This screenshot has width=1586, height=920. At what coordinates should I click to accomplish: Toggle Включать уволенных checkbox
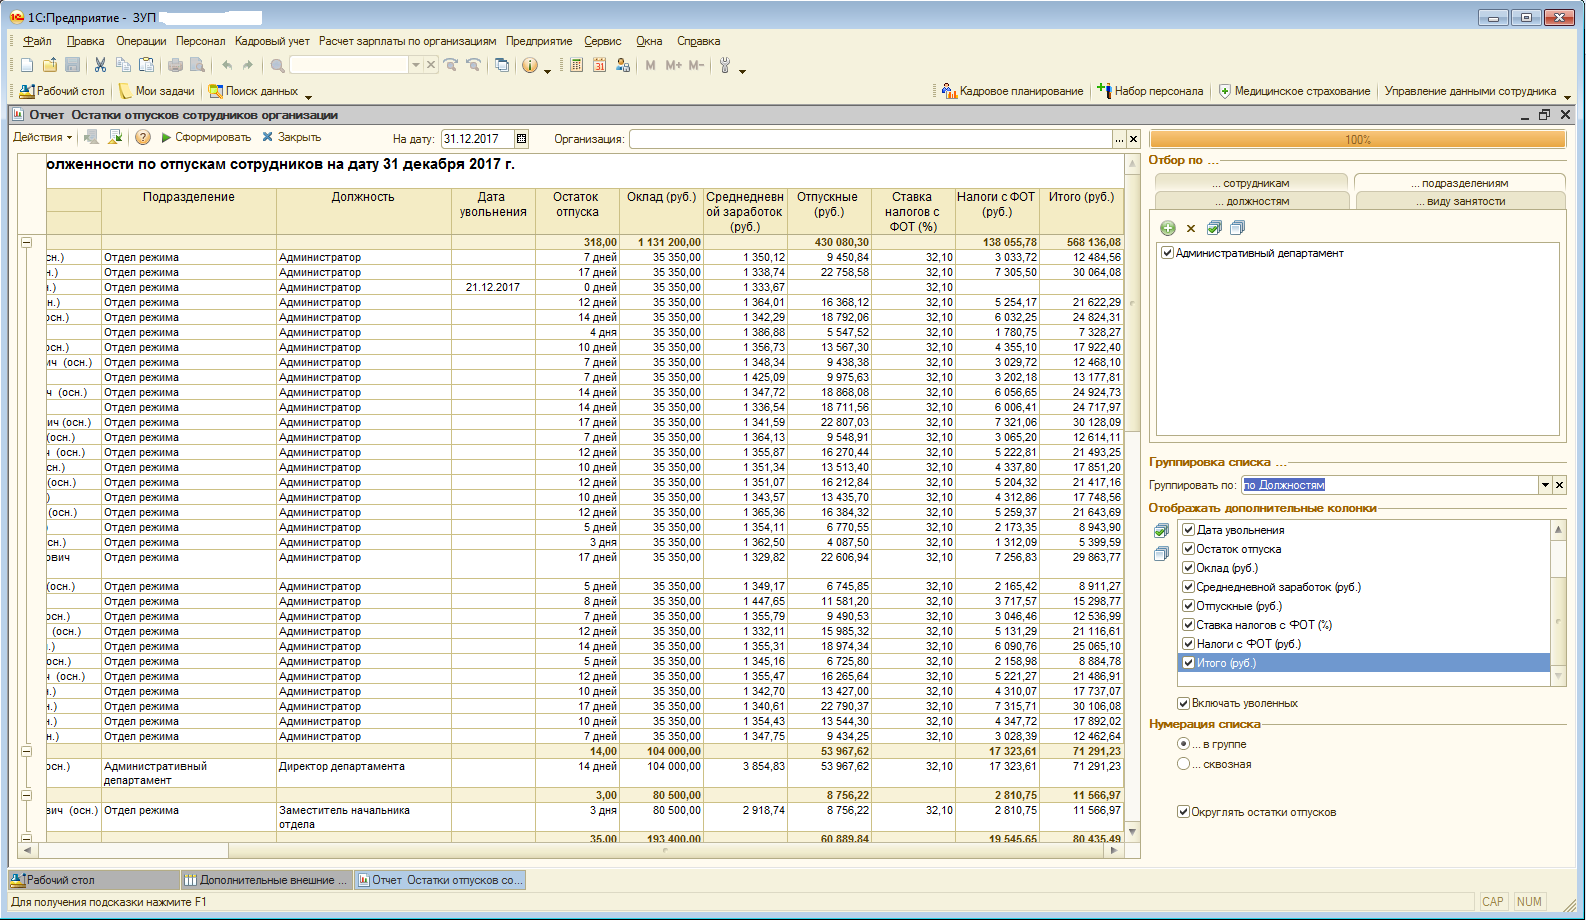pos(1183,703)
